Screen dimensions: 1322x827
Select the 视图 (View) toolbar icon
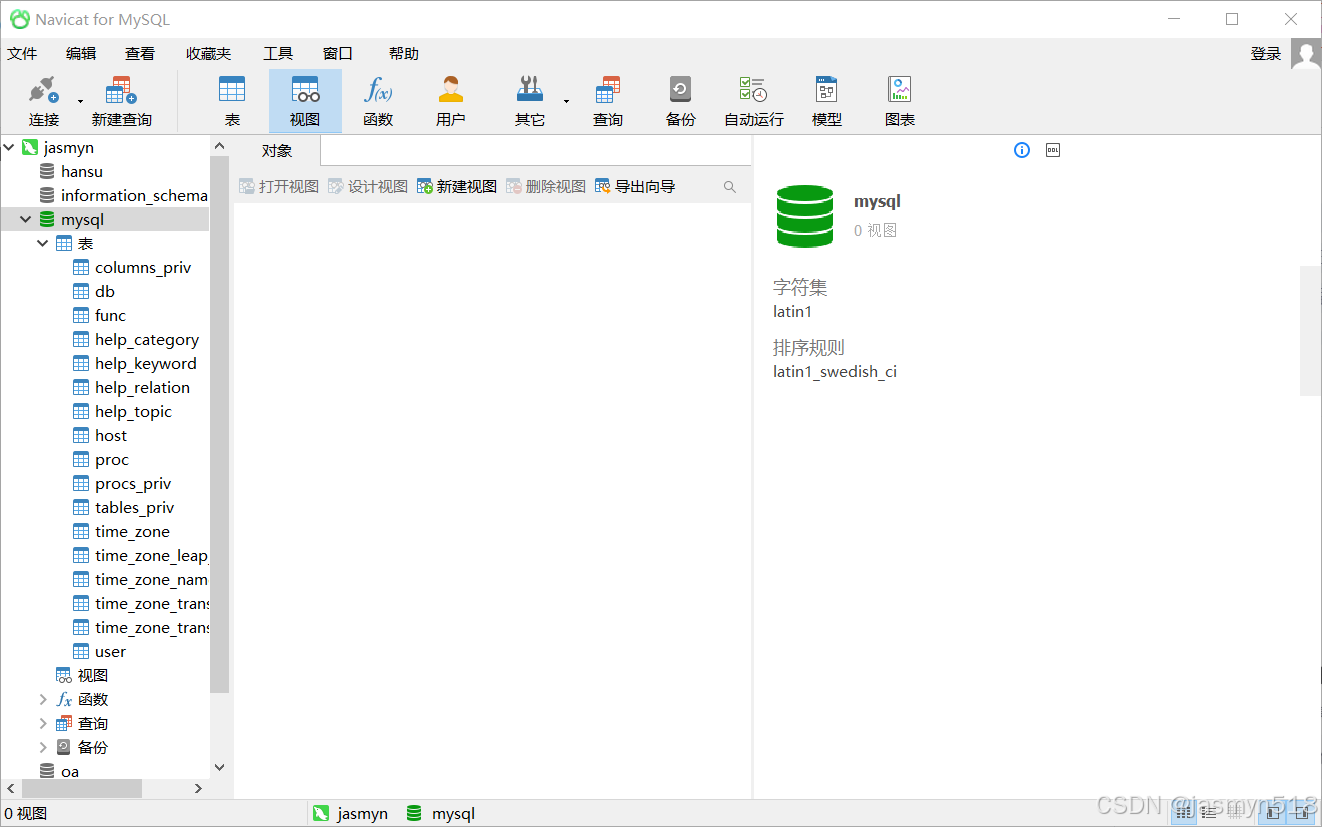[305, 101]
